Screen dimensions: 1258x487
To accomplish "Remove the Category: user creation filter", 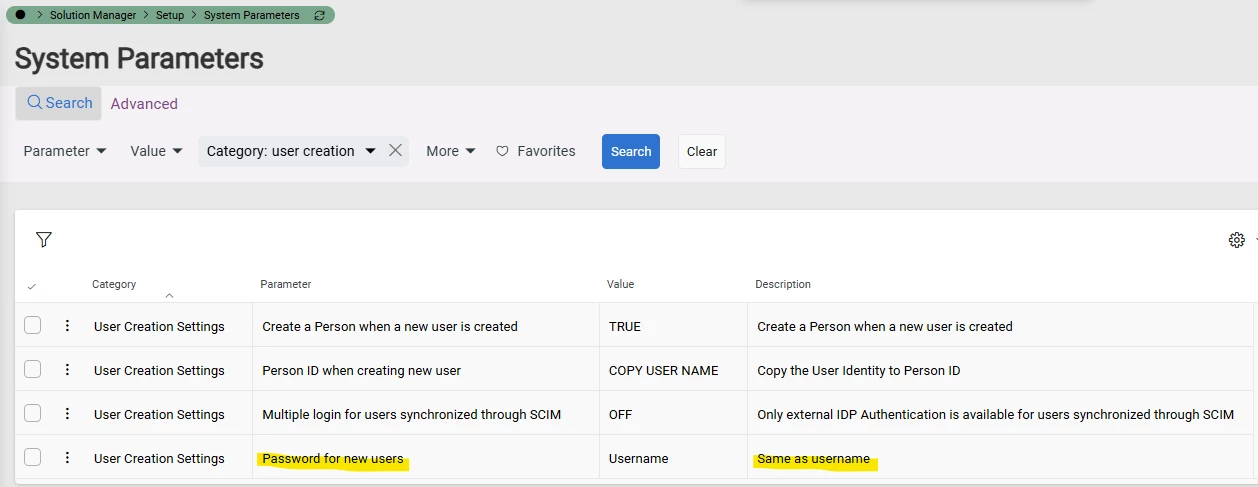I will tap(395, 151).
